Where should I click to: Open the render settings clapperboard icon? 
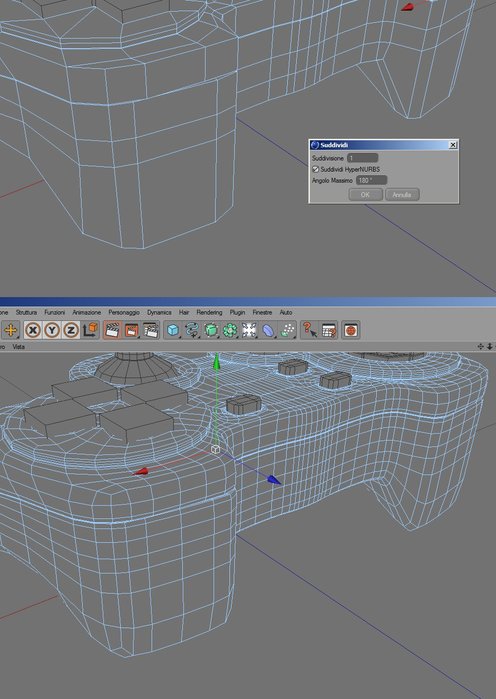(151, 330)
